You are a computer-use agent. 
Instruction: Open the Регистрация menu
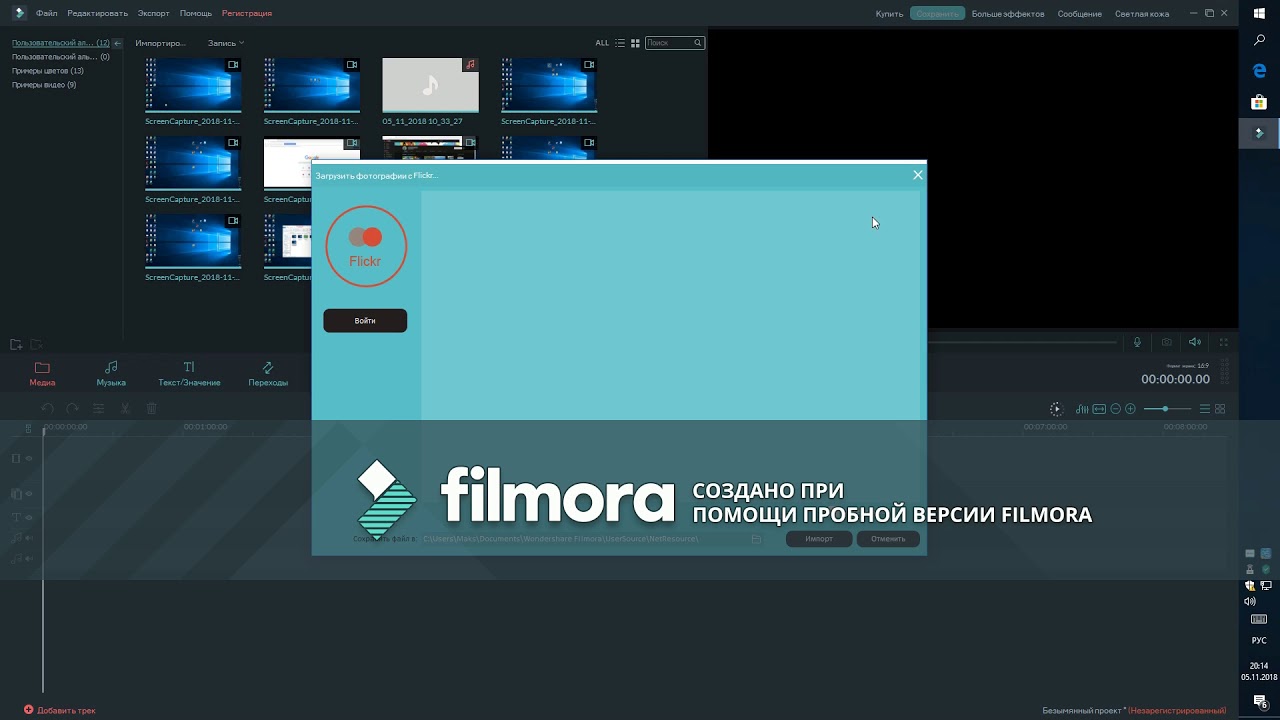click(x=247, y=14)
